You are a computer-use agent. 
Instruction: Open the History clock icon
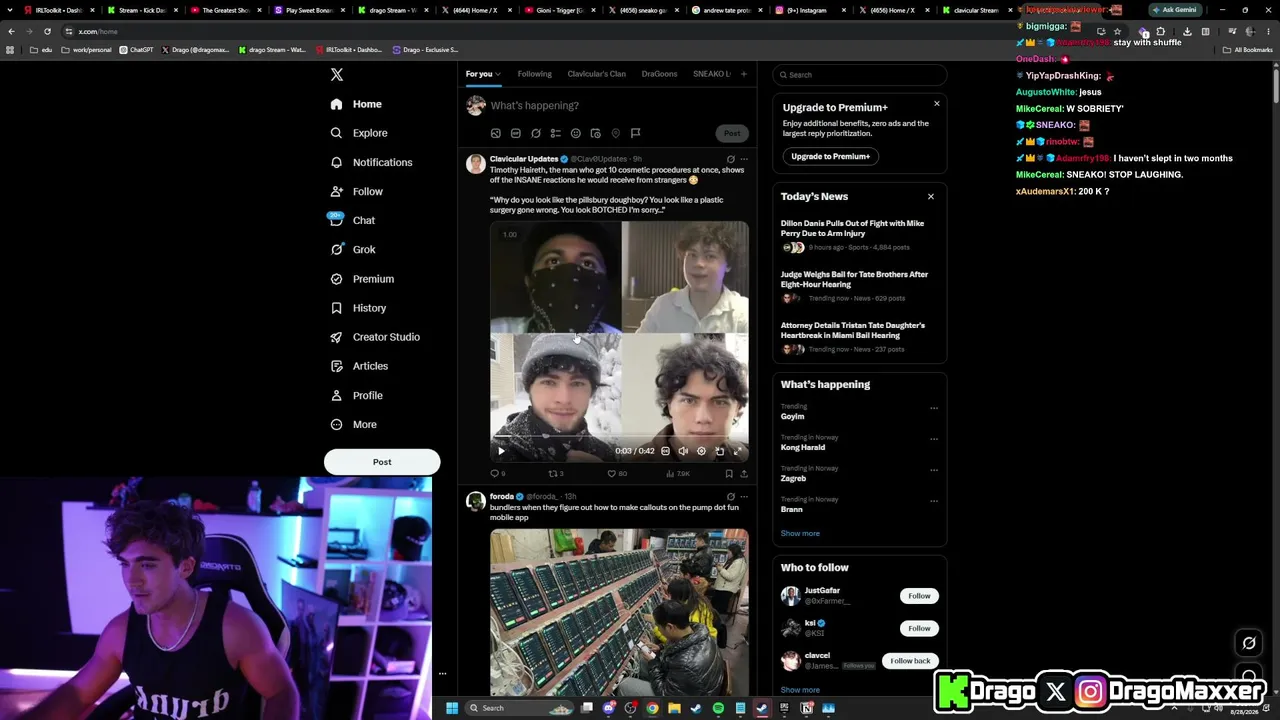[x=336, y=308]
